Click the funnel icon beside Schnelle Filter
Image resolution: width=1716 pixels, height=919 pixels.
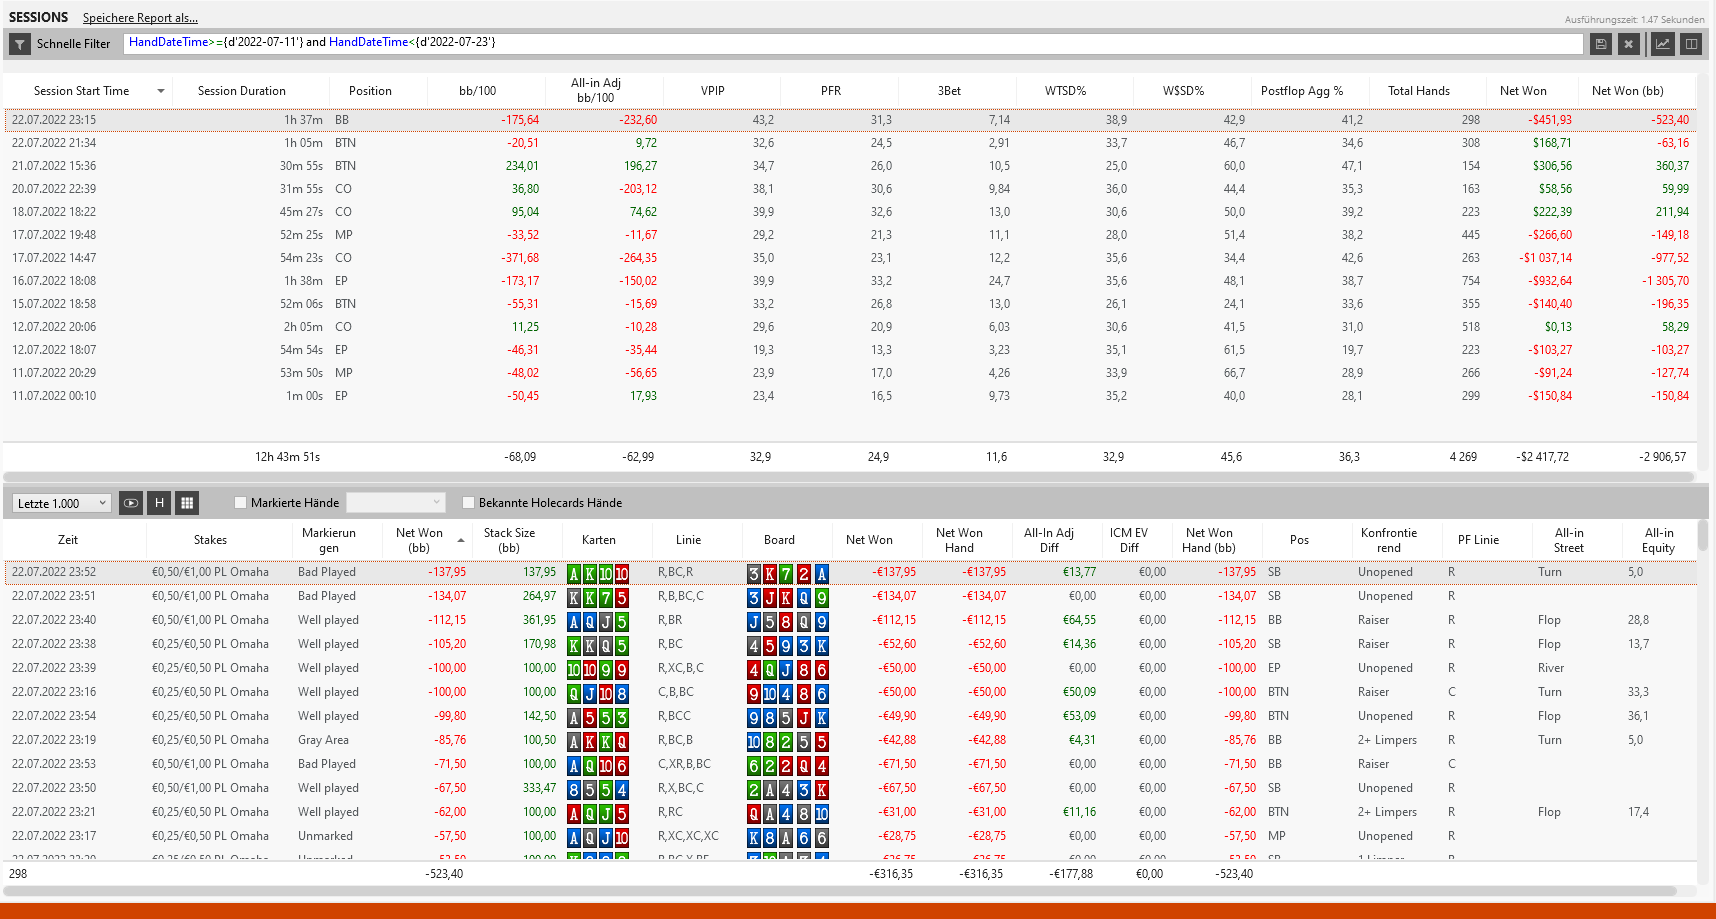point(20,44)
